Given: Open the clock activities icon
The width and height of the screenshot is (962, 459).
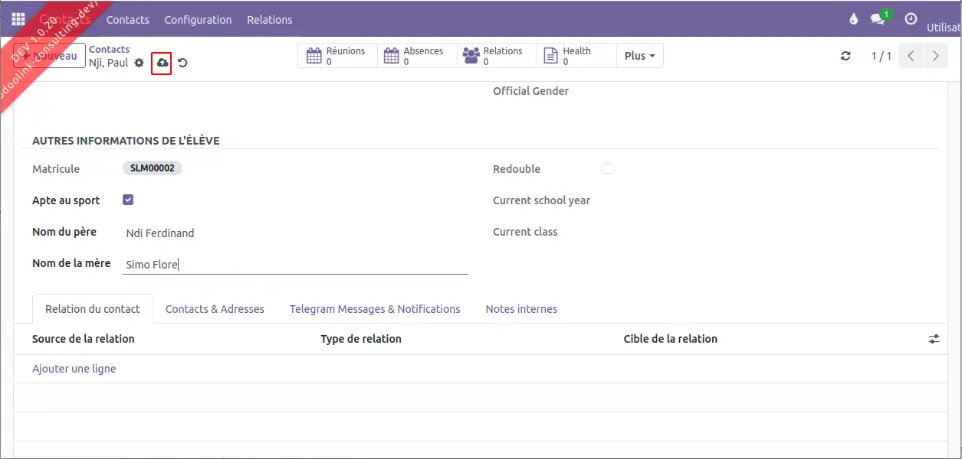Looking at the screenshot, I should 910,19.
